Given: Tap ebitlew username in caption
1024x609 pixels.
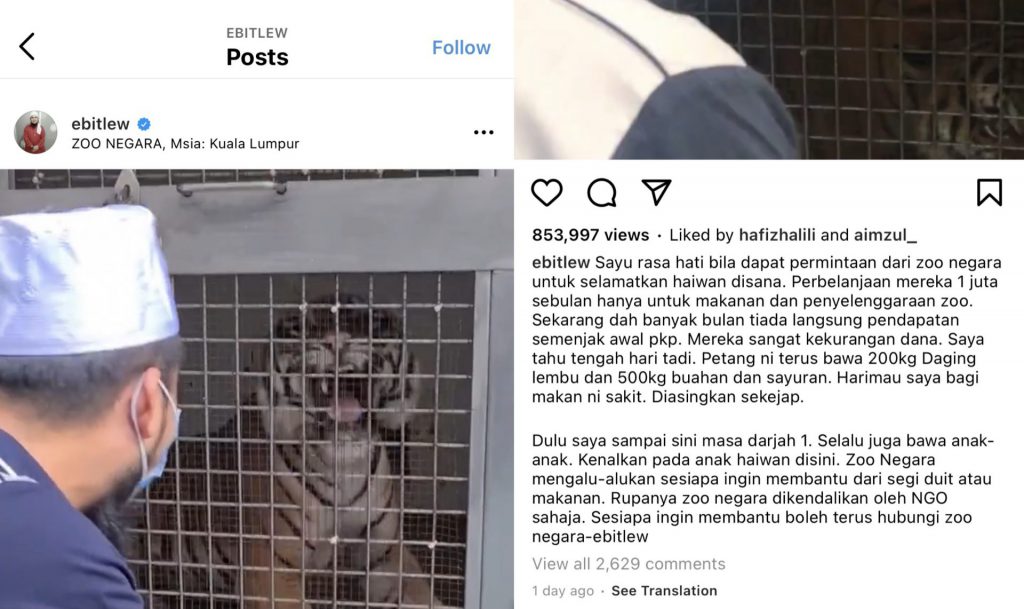Looking at the screenshot, I should coord(561,262).
